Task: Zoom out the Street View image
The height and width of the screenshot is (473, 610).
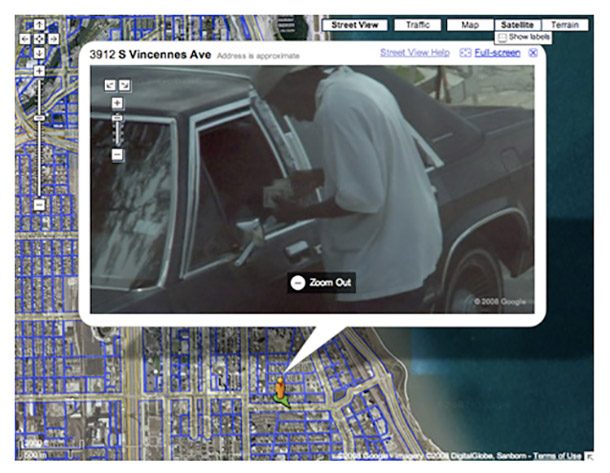Action: [117, 155]
